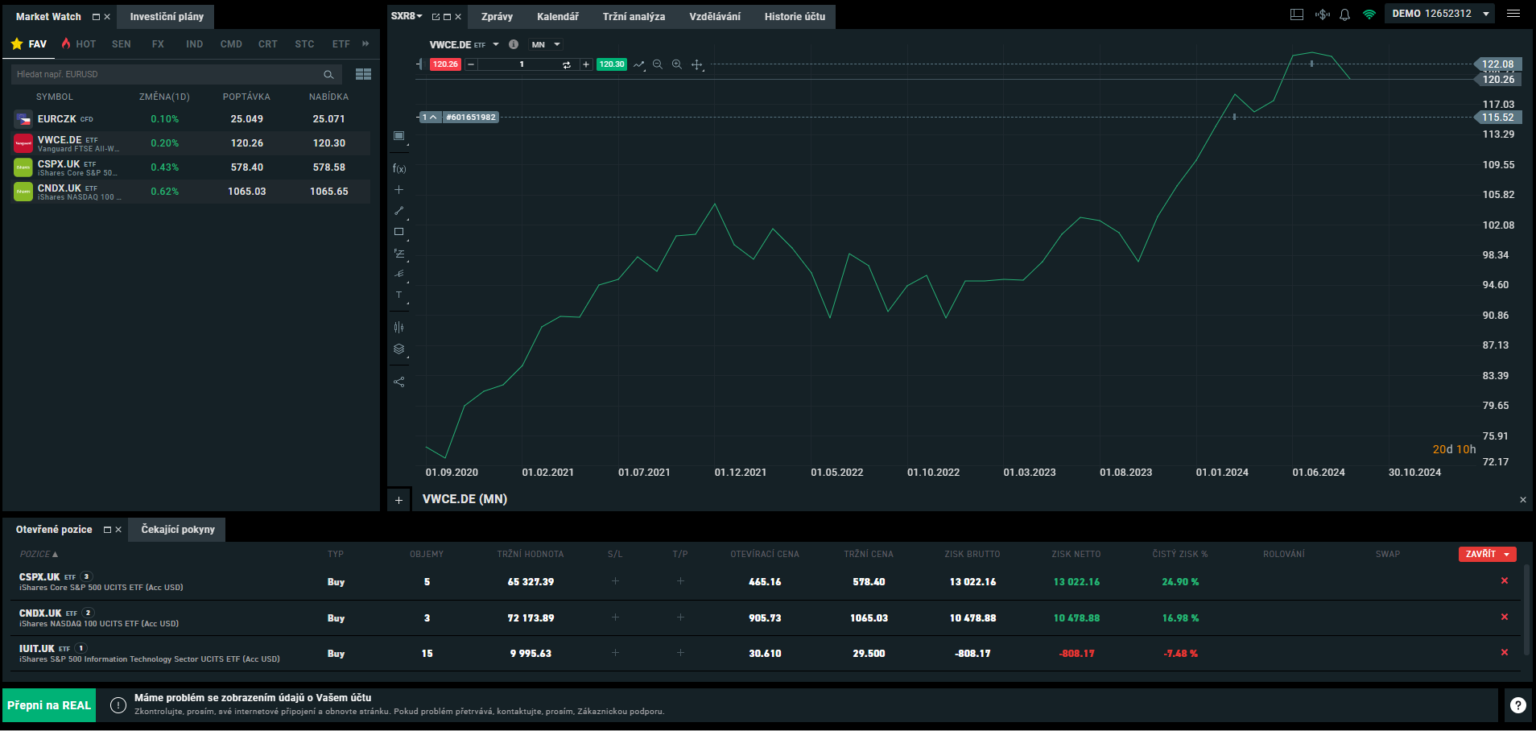Open the chart indicators f(x) menu
Screen dimensions: 1536x731
coord(399,168)
